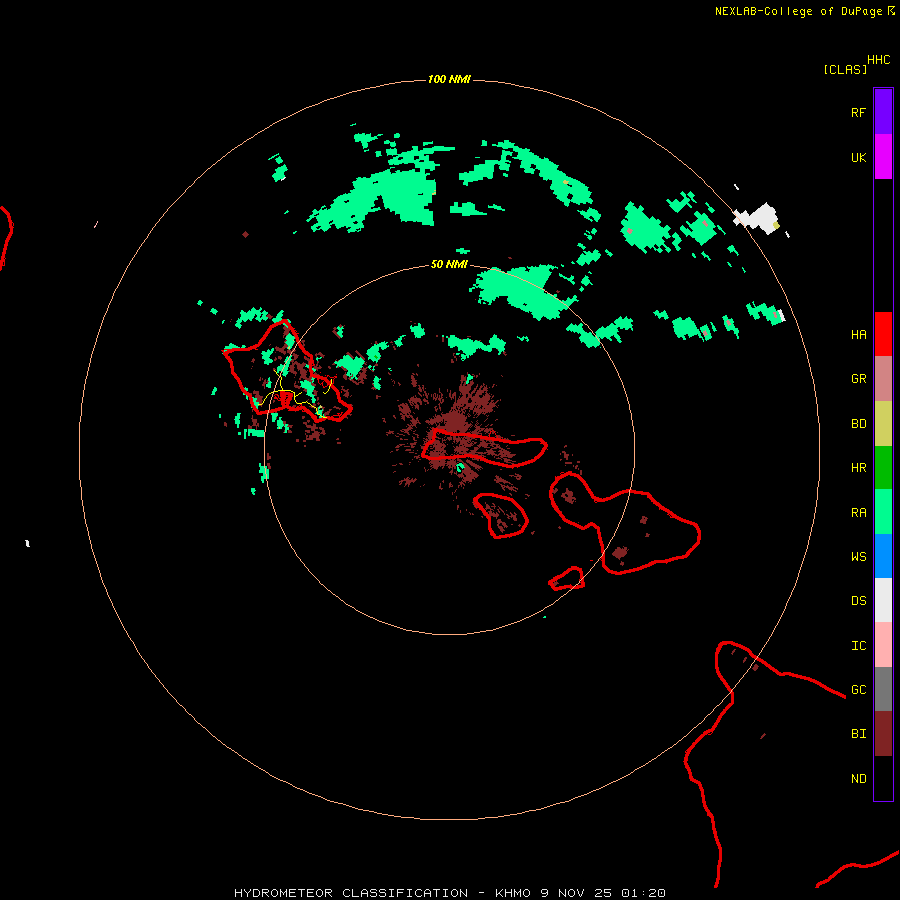Click the RF legend label
Viewport: 900px width, 900px height.
pos(858,112)
